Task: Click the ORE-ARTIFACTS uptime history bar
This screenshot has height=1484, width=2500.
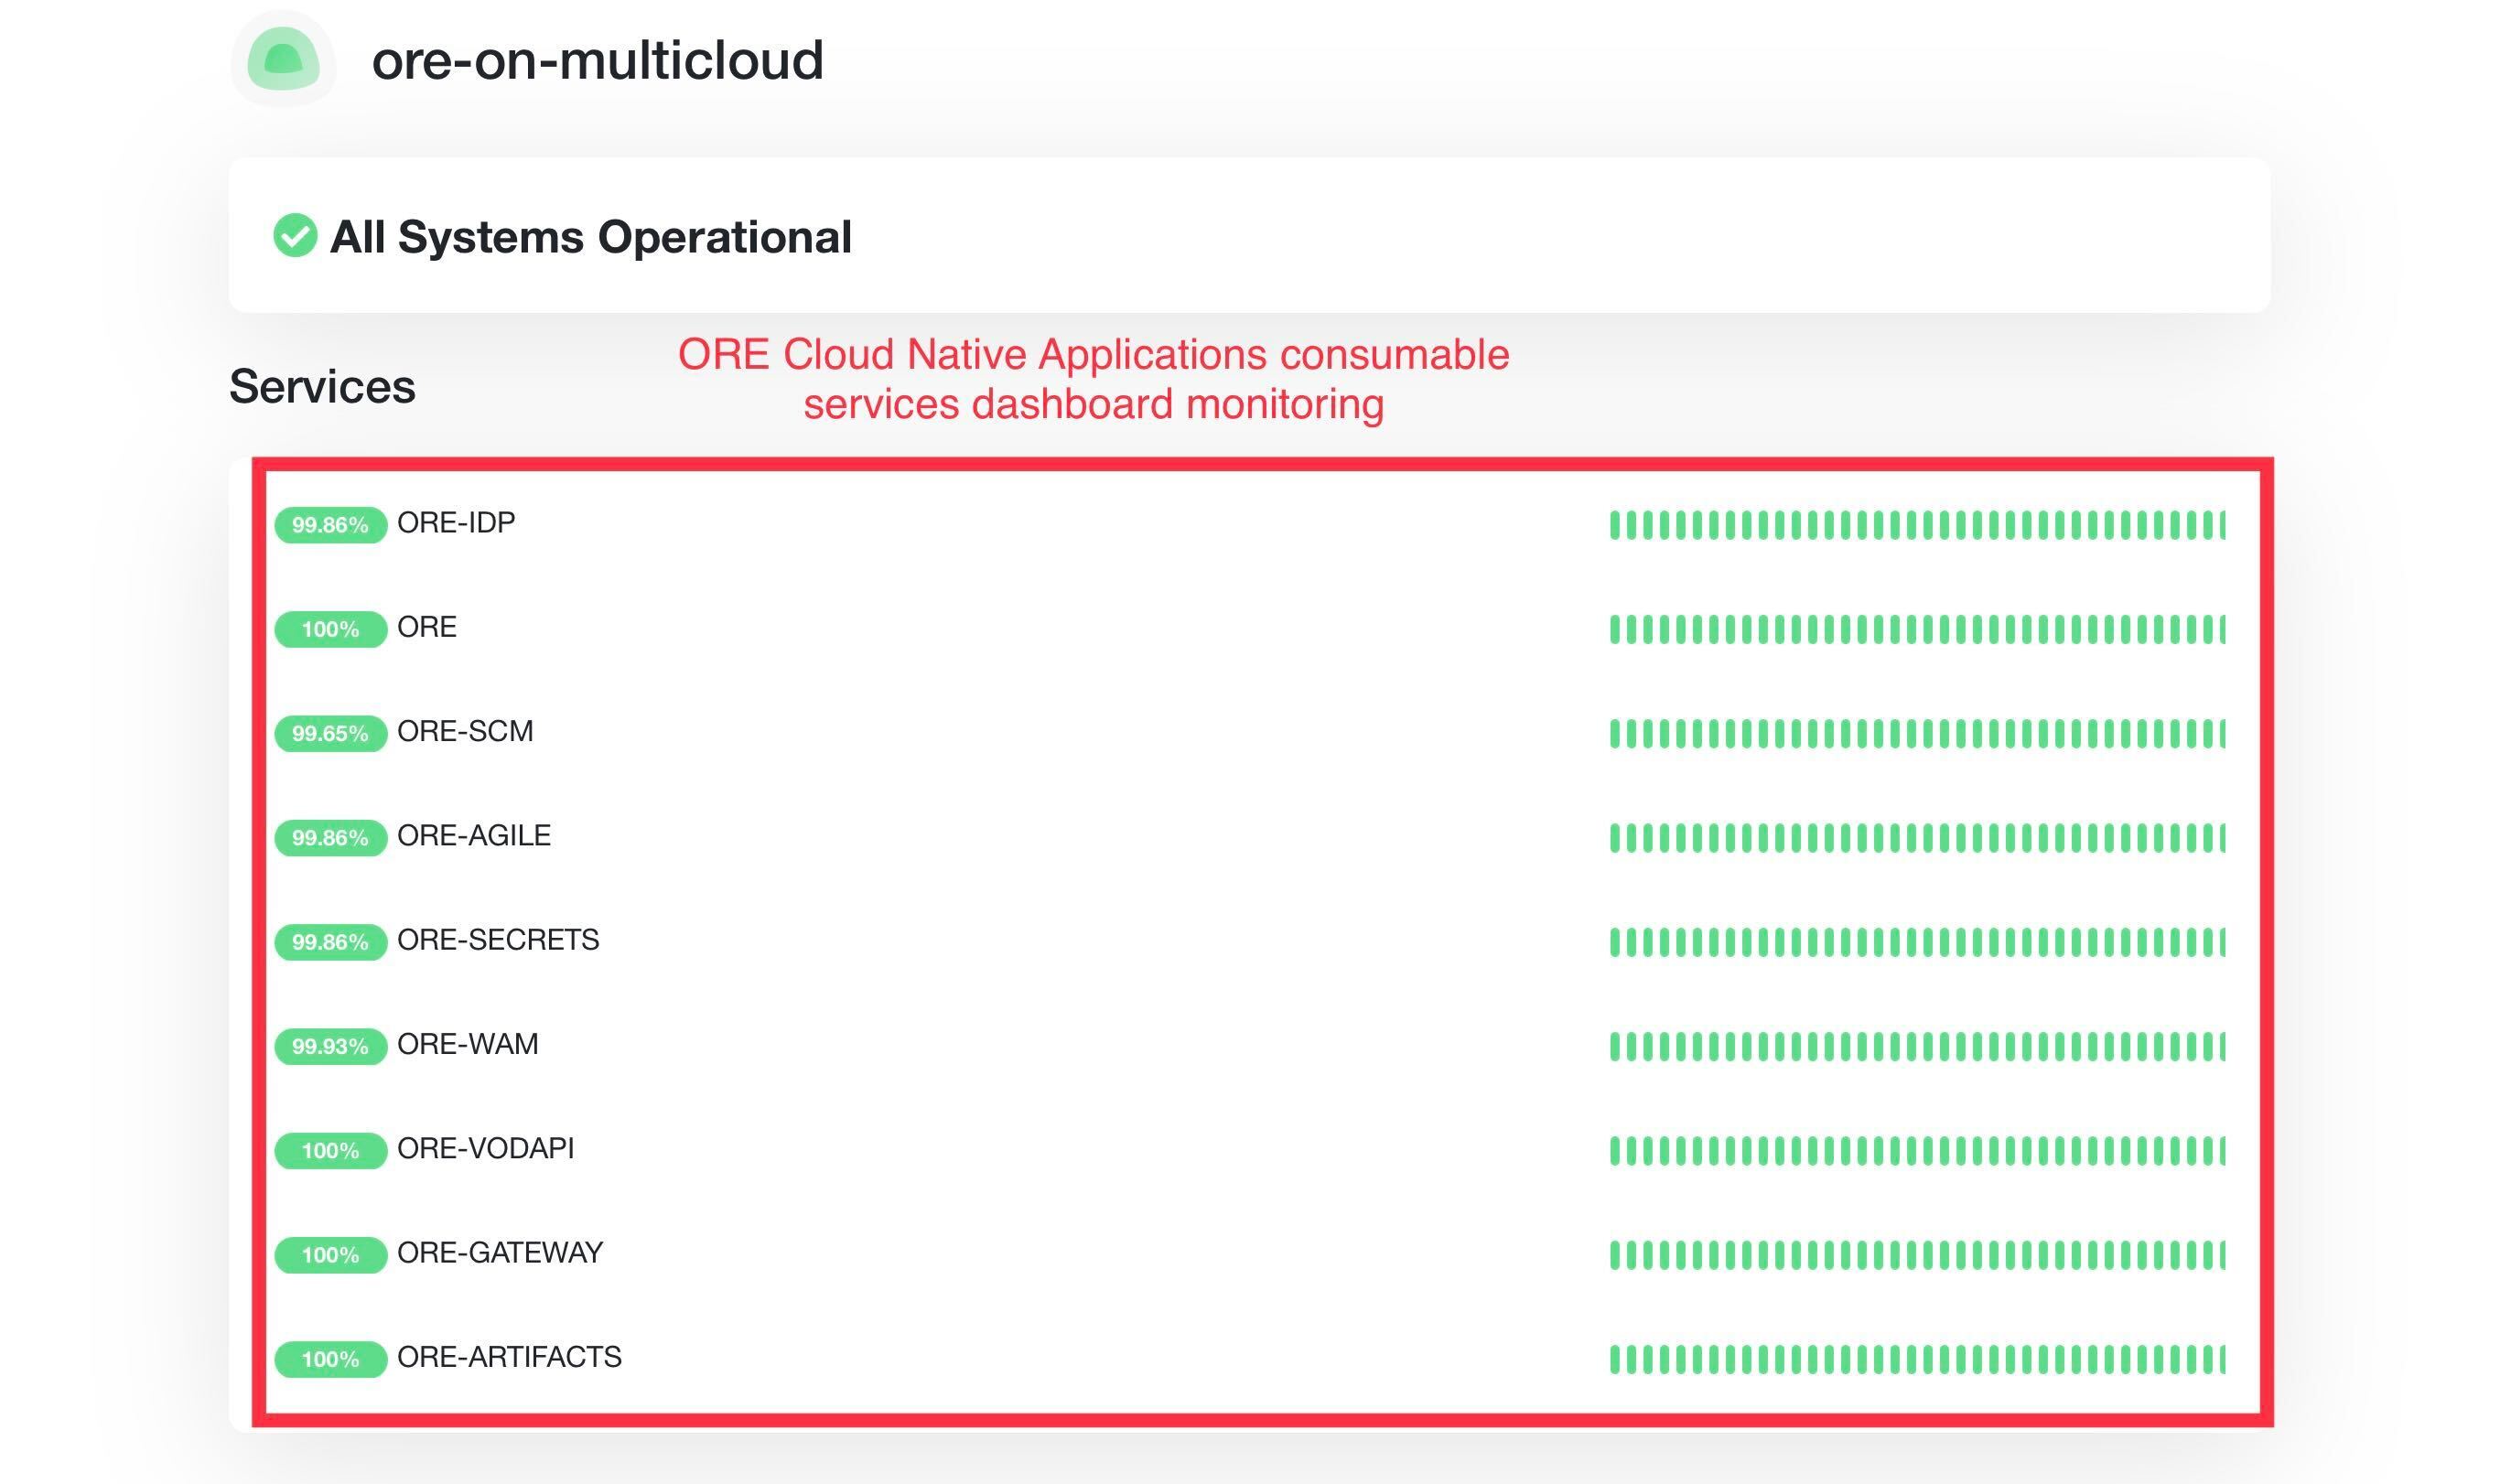Action: [1917, 1359]
